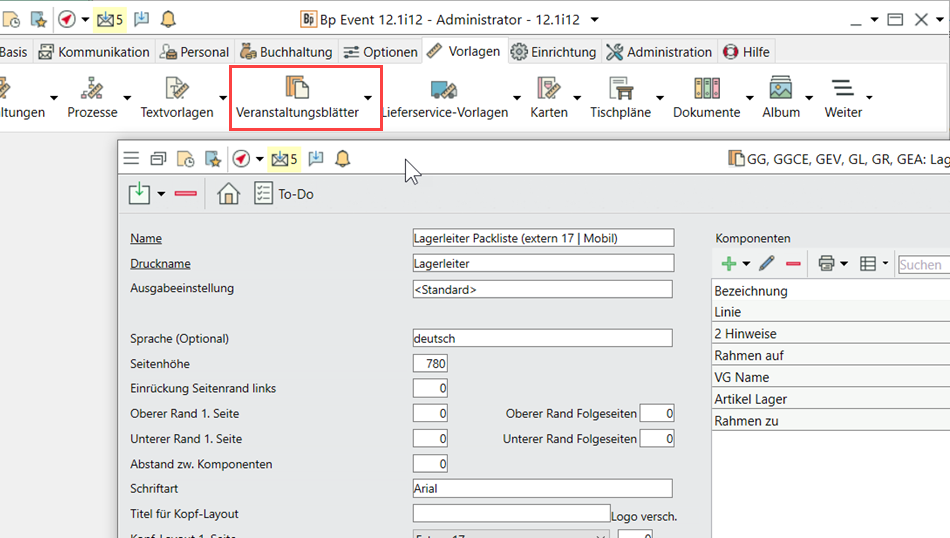Expand the green plus add-component dropdown

coord(746,264)
